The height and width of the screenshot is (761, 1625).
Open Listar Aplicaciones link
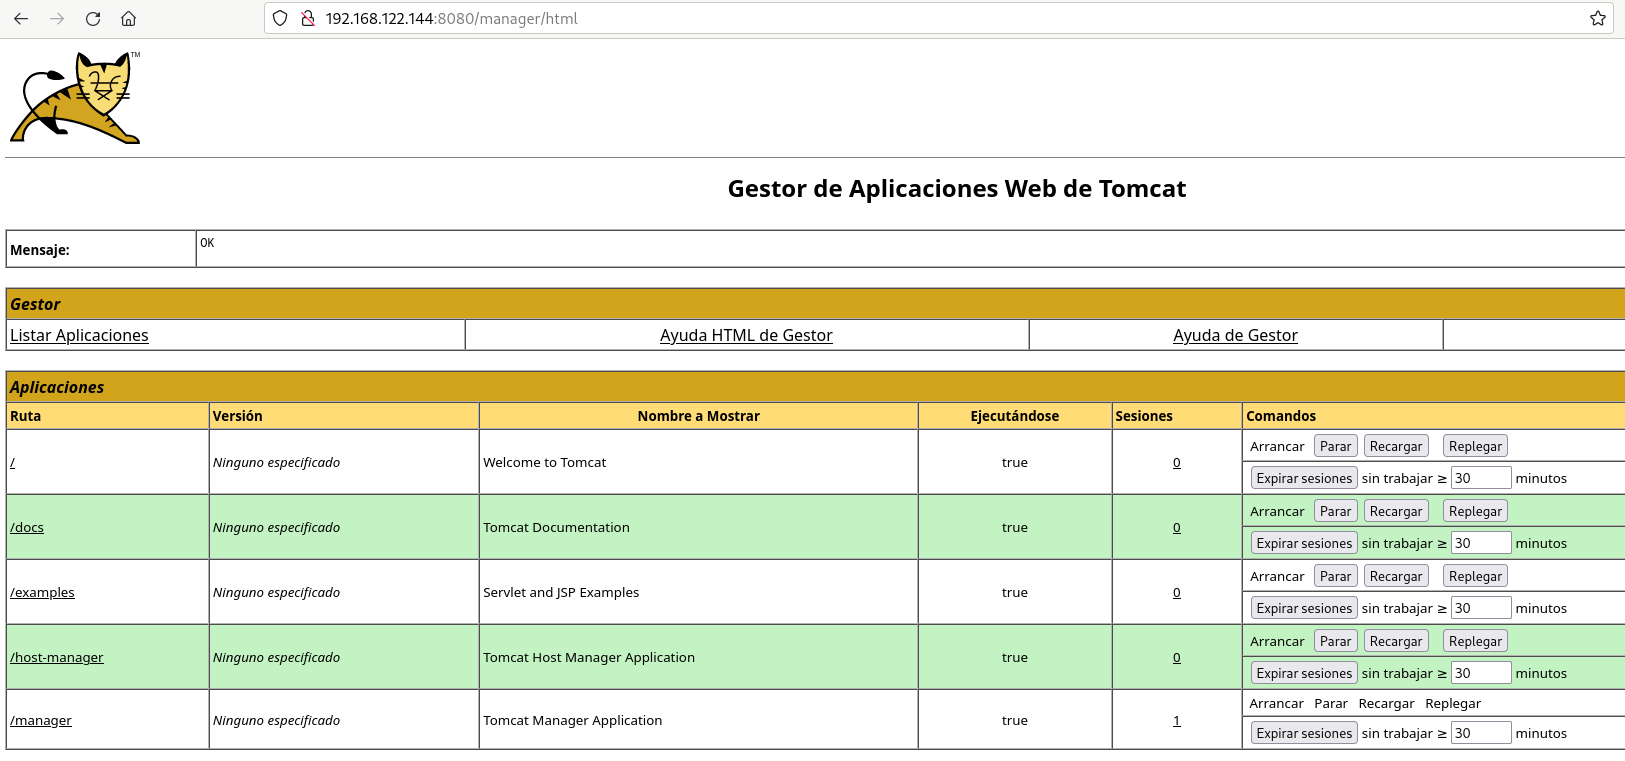coord(79,335)
